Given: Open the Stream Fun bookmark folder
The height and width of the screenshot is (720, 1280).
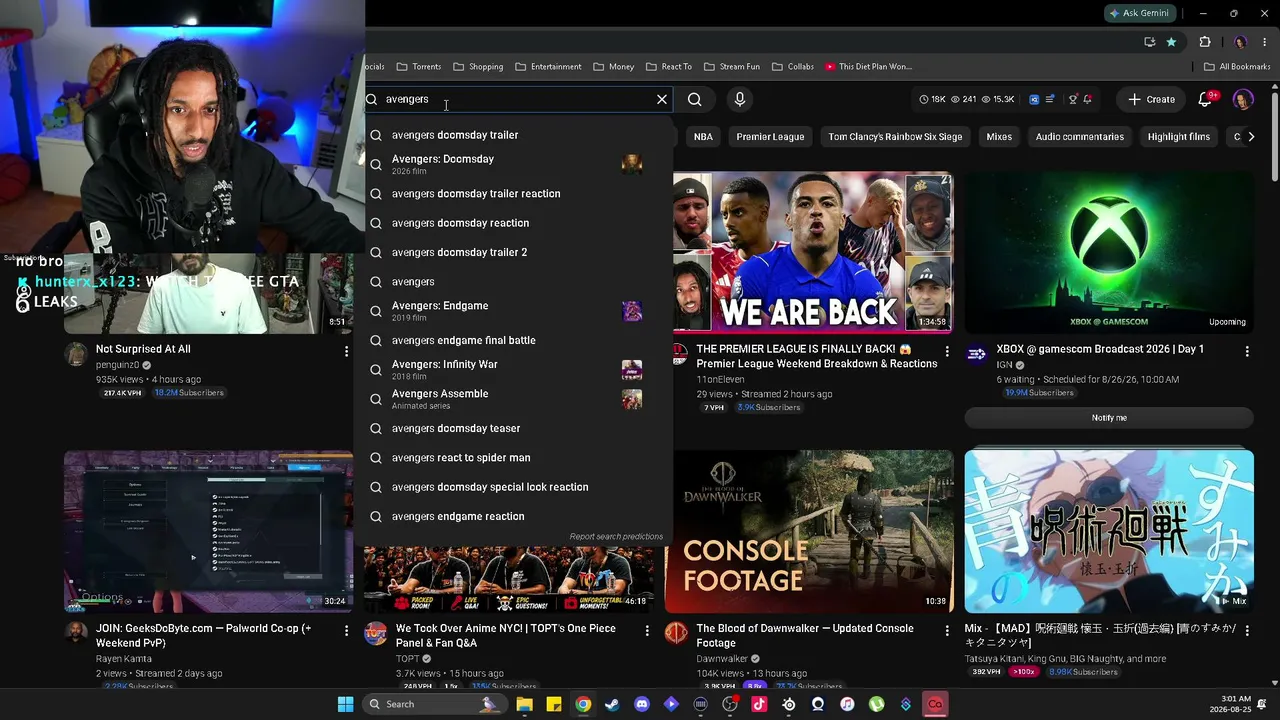Looking at the screenshot, I should point(732,67).
